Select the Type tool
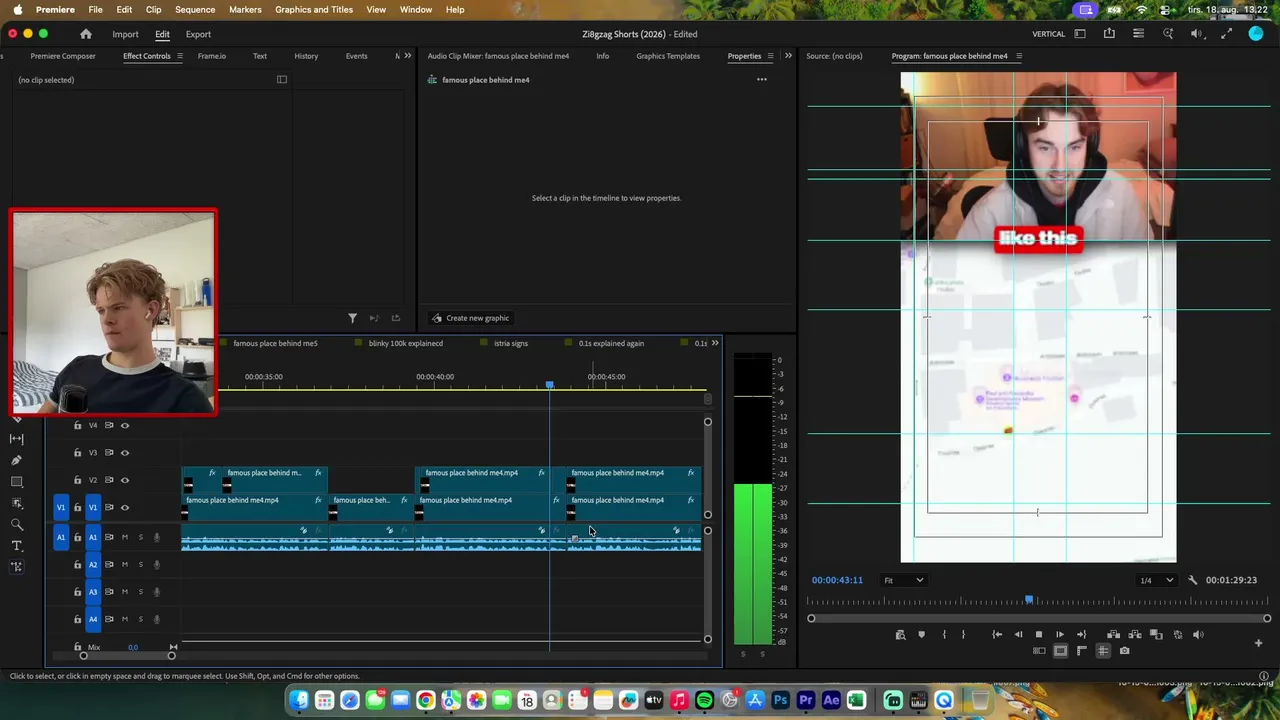Image resolution: width=1280 pixels, height=720 pixels. [x=17, y=546]
